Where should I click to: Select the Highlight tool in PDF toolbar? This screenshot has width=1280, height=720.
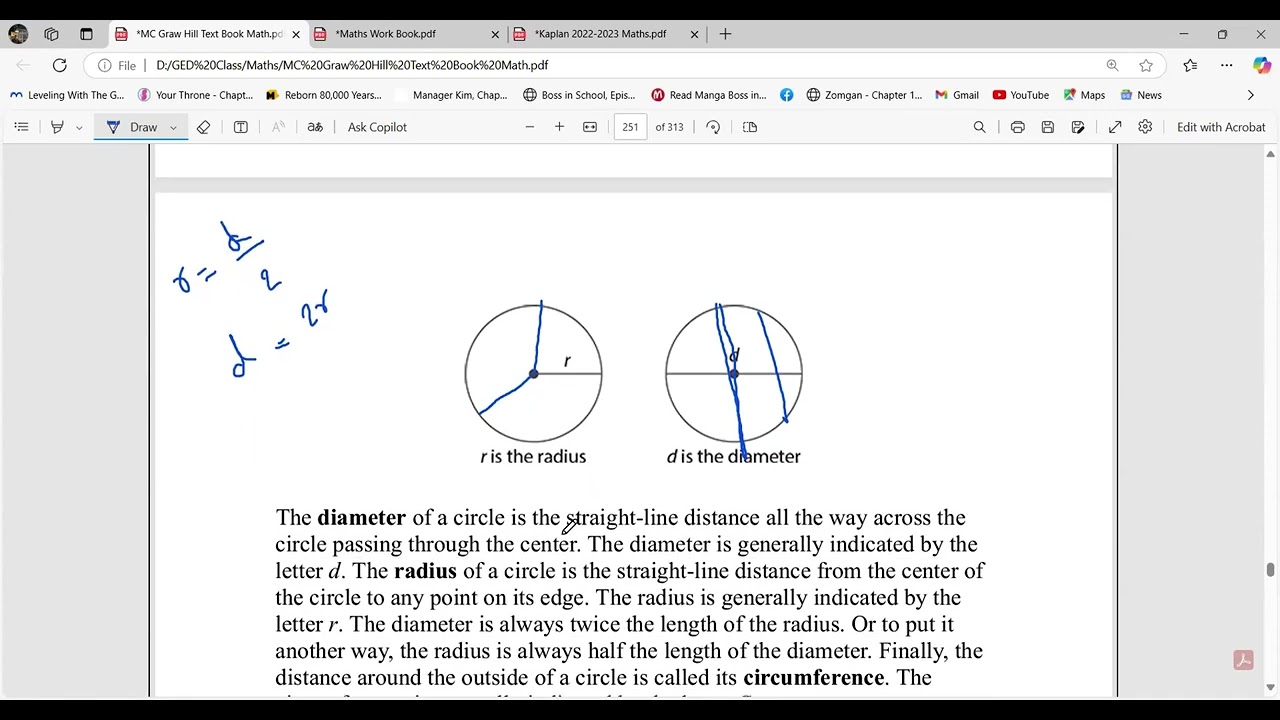57,127
